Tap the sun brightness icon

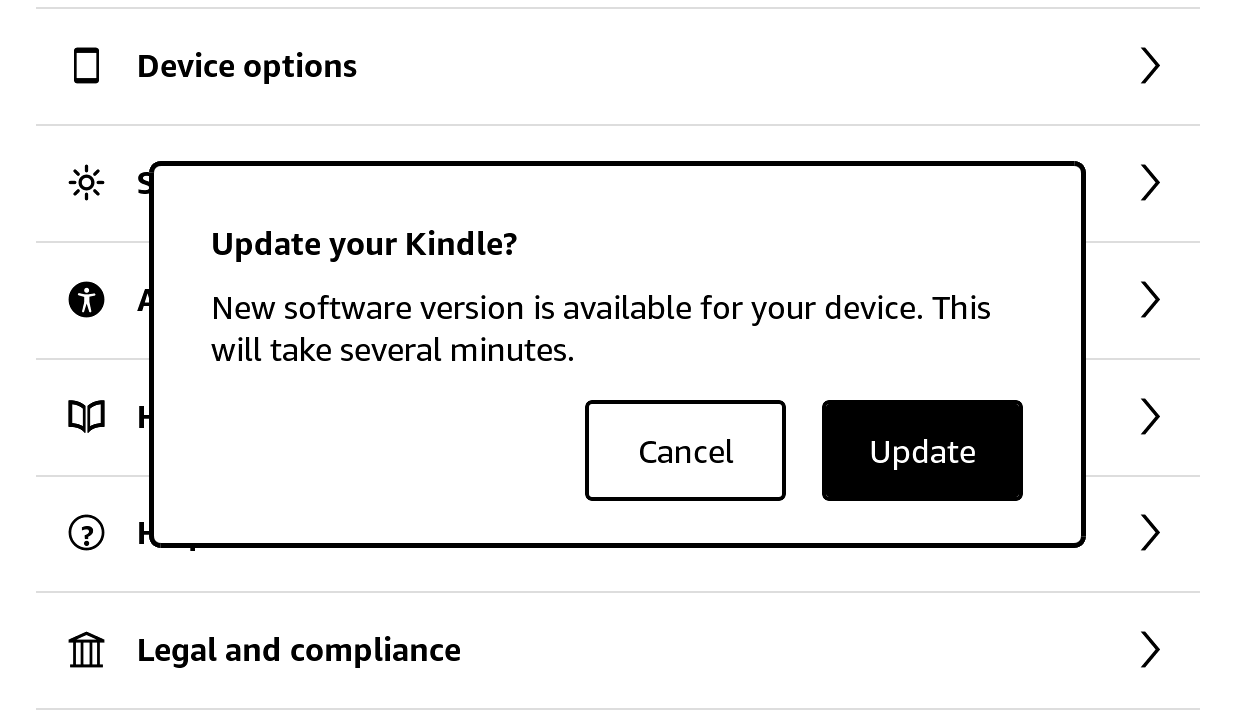pos(87,183)
